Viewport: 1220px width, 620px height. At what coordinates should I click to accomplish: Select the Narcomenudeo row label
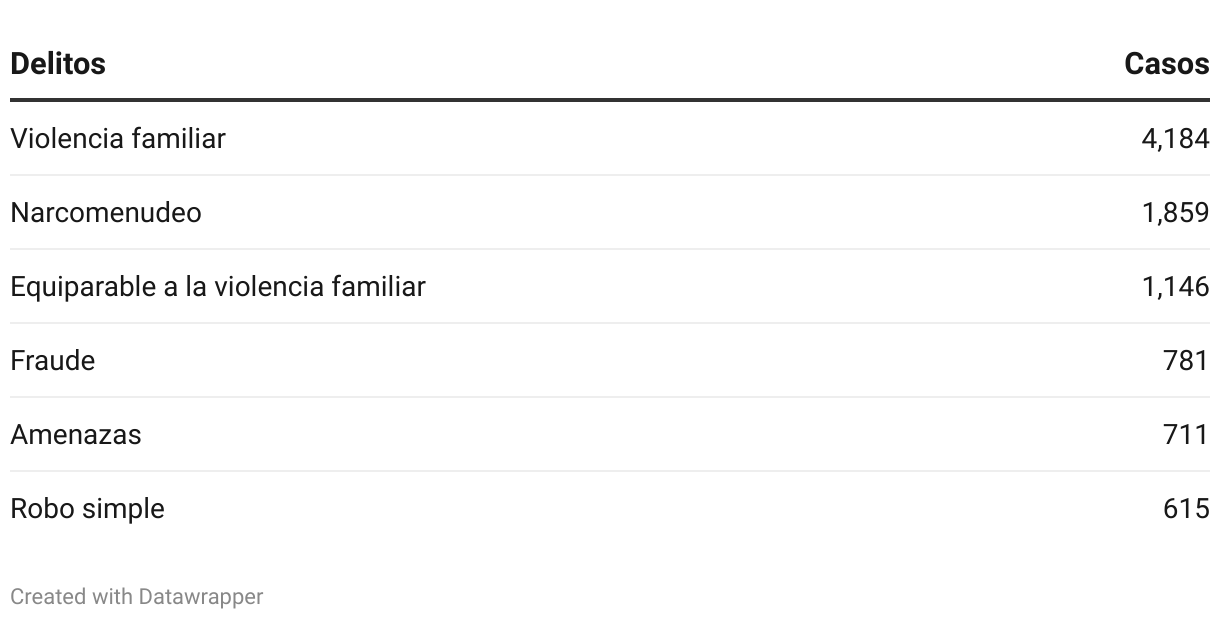pos(106,212)
